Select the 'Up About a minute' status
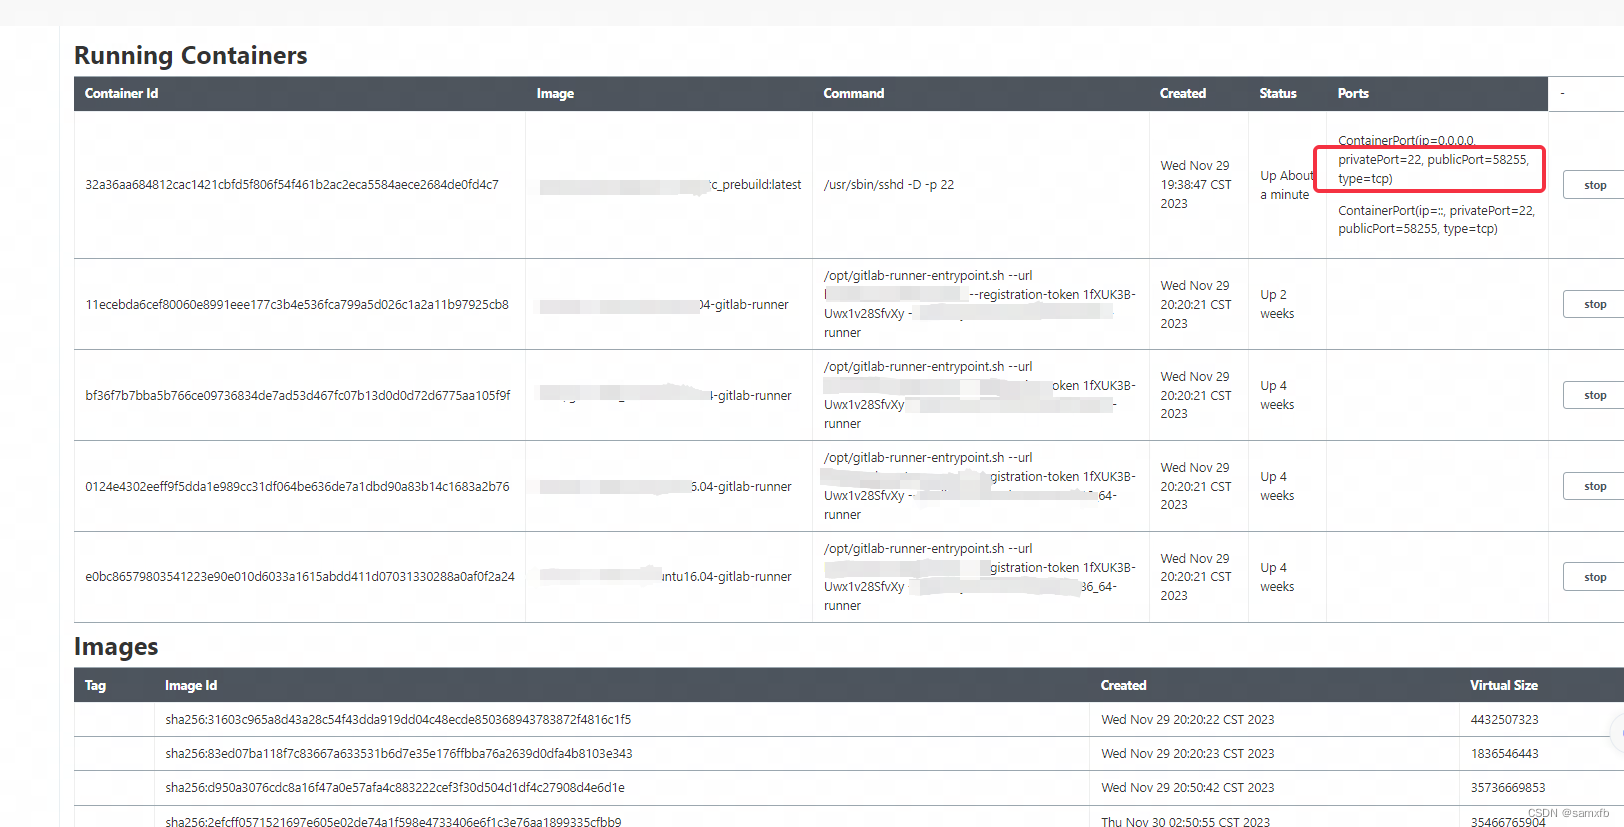 pyautogui.click(x=1287, y=185)
